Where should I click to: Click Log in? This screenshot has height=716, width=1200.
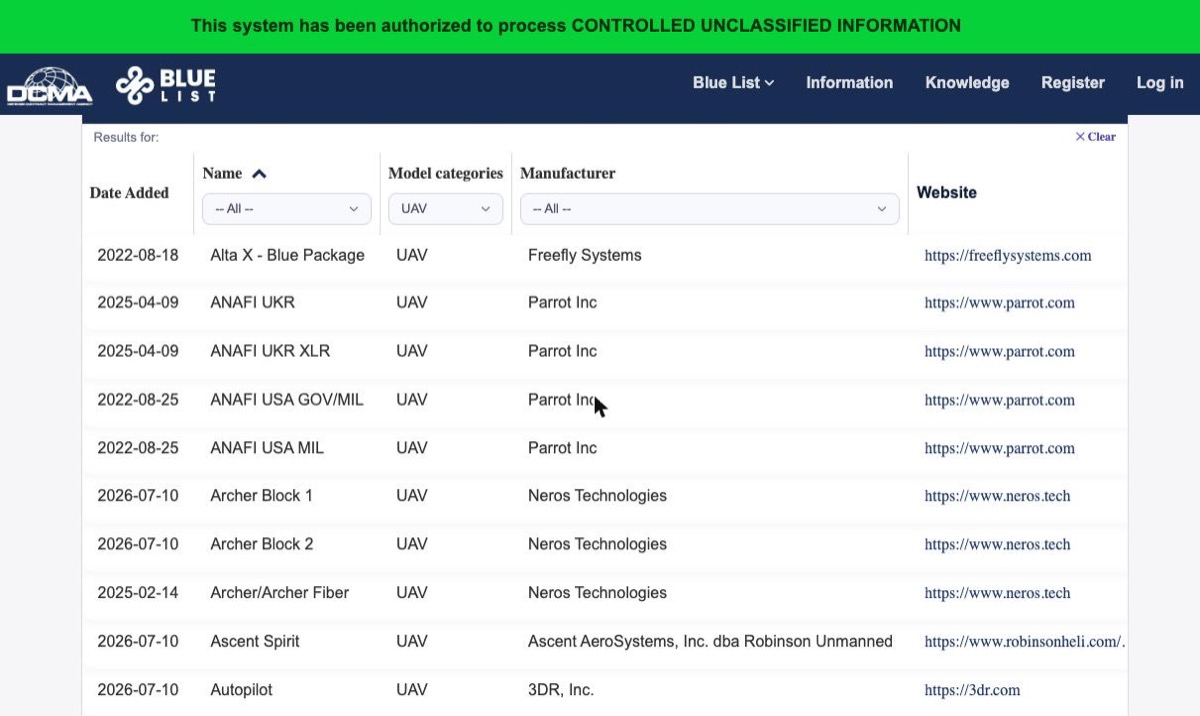[1160, 83]
